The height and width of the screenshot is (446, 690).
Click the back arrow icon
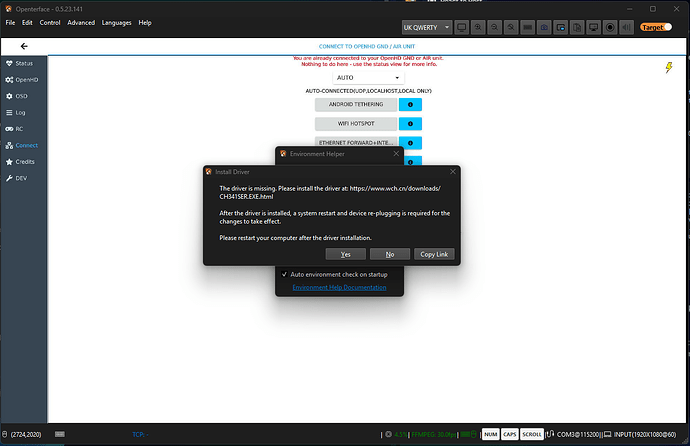[x=24, y=46]
